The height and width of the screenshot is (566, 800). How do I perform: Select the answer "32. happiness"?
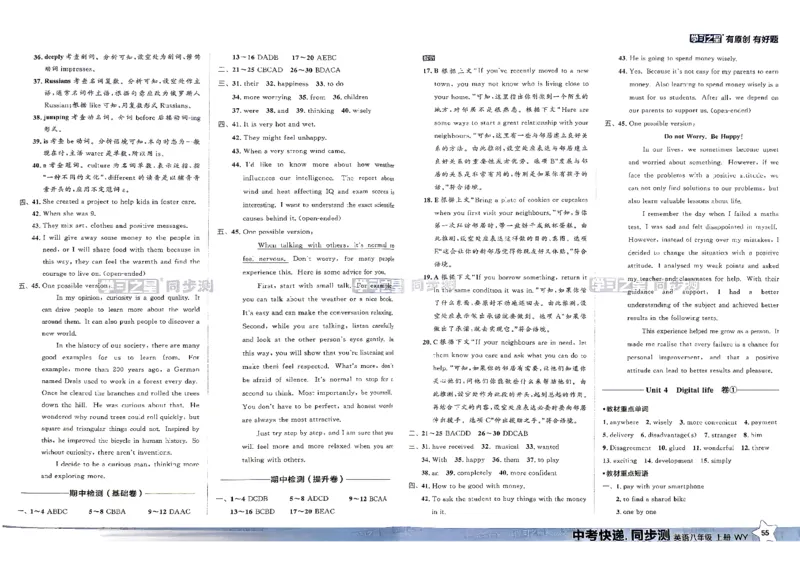(287, 83)
